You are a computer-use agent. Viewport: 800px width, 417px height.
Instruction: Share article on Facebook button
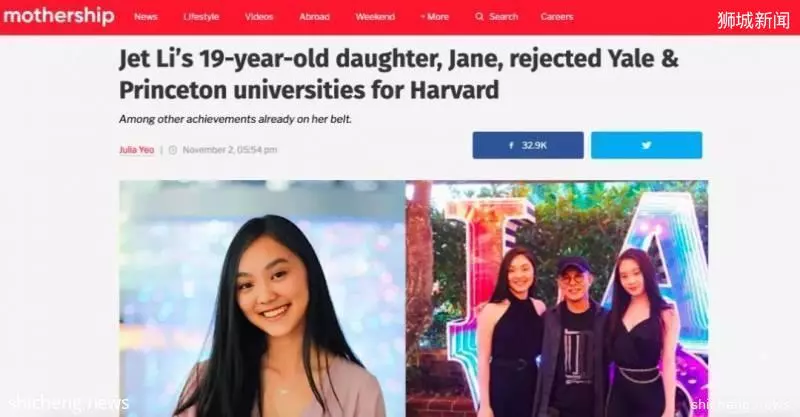click(x=528, y=145)
